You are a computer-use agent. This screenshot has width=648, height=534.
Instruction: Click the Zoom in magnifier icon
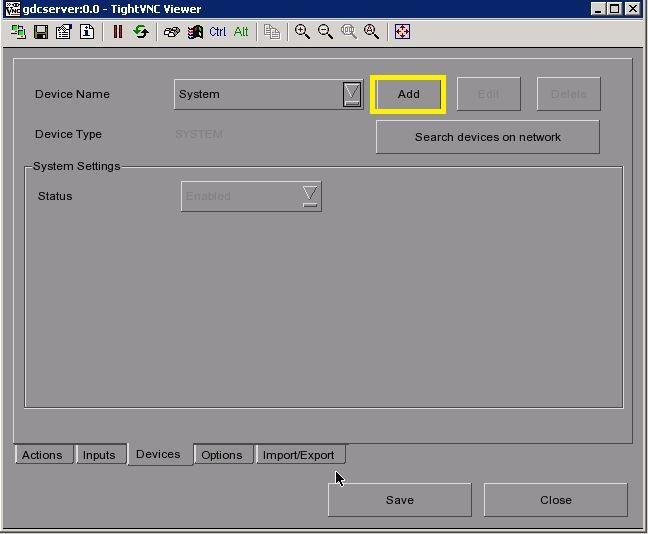302,32
